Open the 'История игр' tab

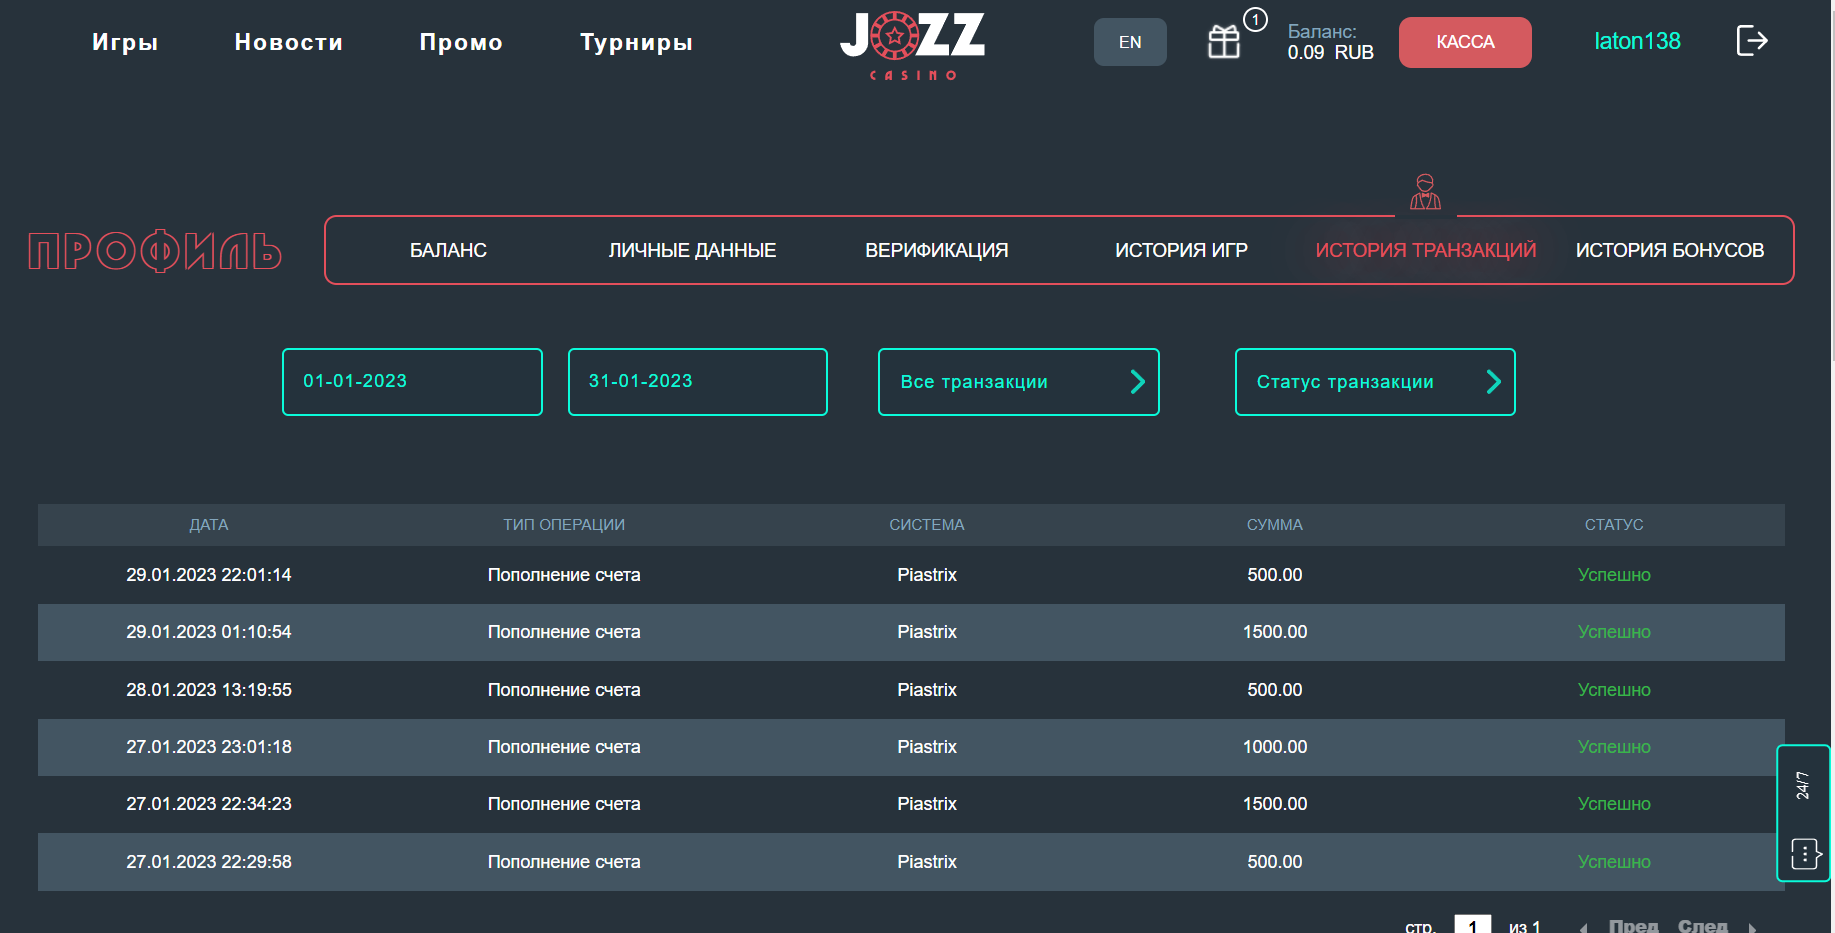tap(1181, 250)
